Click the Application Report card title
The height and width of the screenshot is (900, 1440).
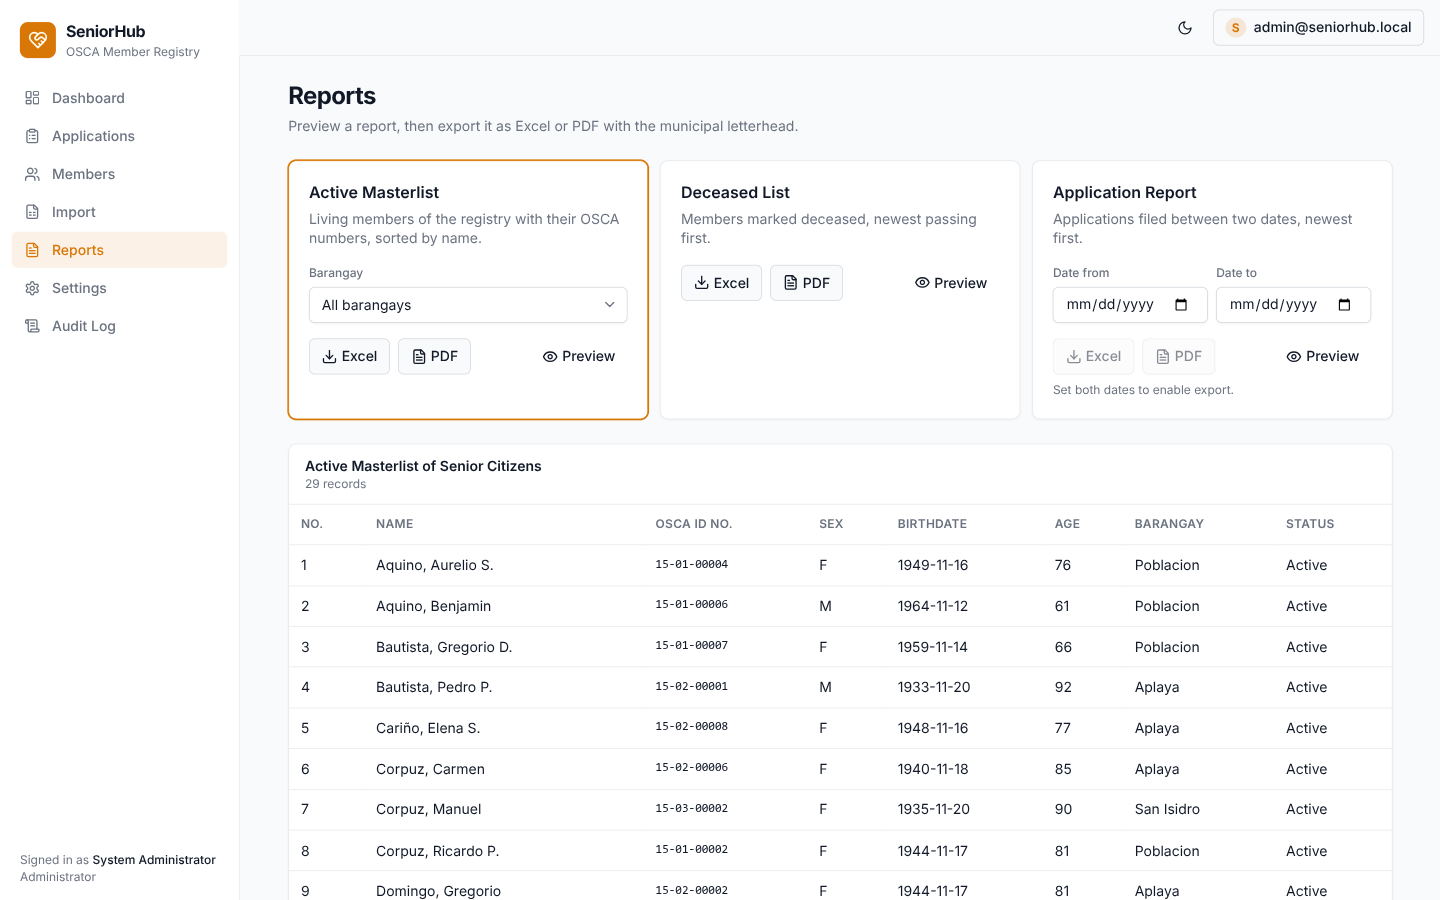tap(1124, 192)
